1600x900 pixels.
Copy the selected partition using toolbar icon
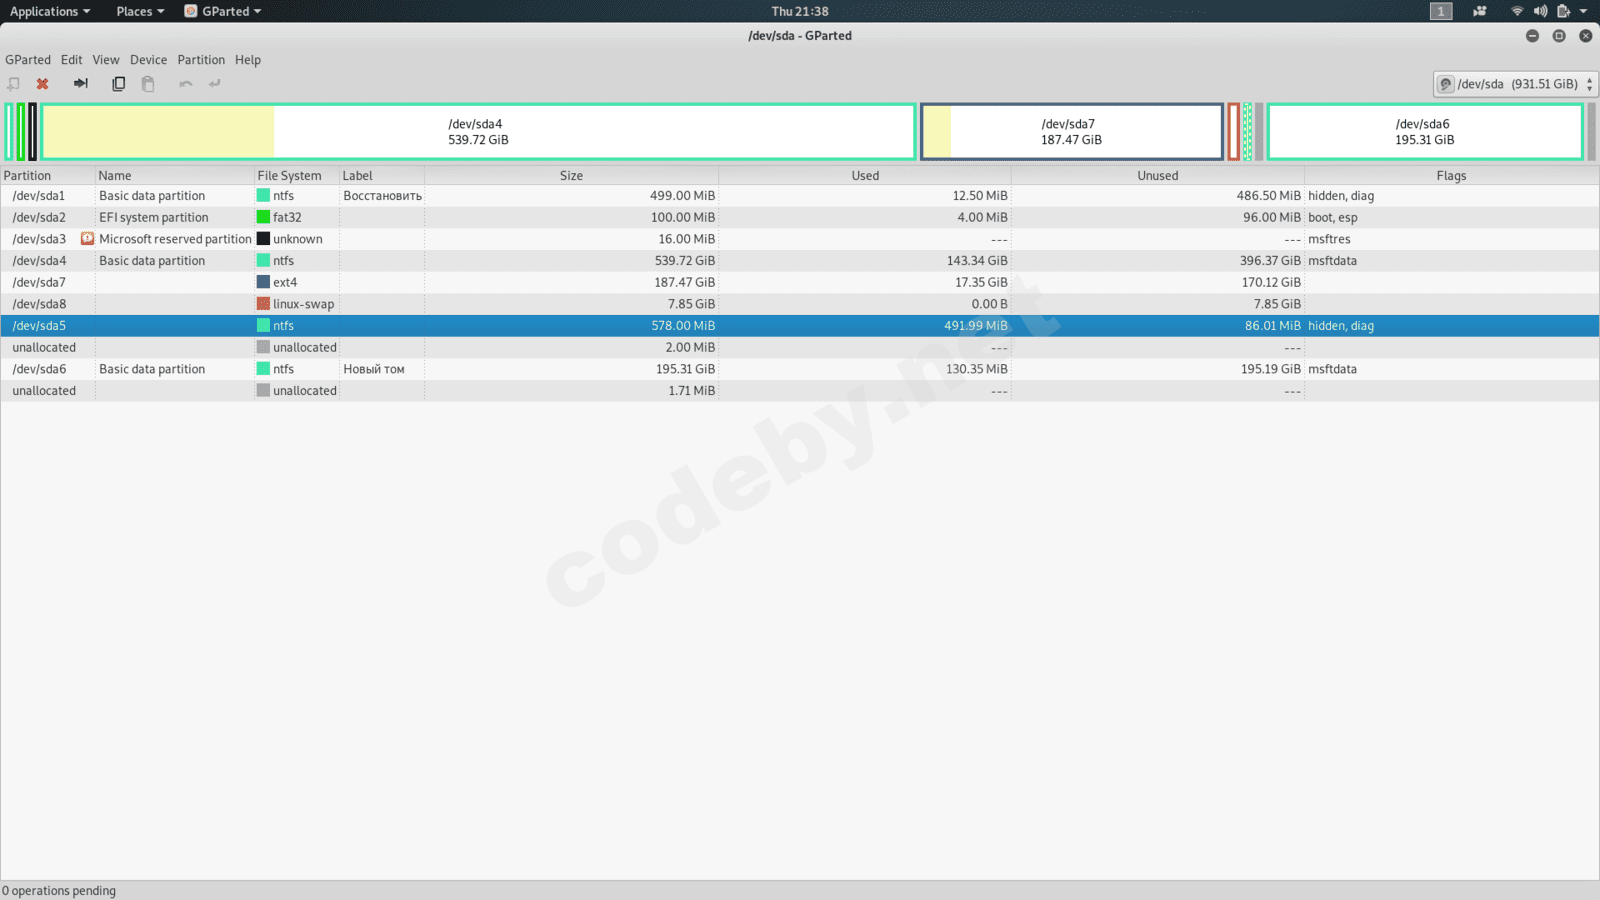118,84
